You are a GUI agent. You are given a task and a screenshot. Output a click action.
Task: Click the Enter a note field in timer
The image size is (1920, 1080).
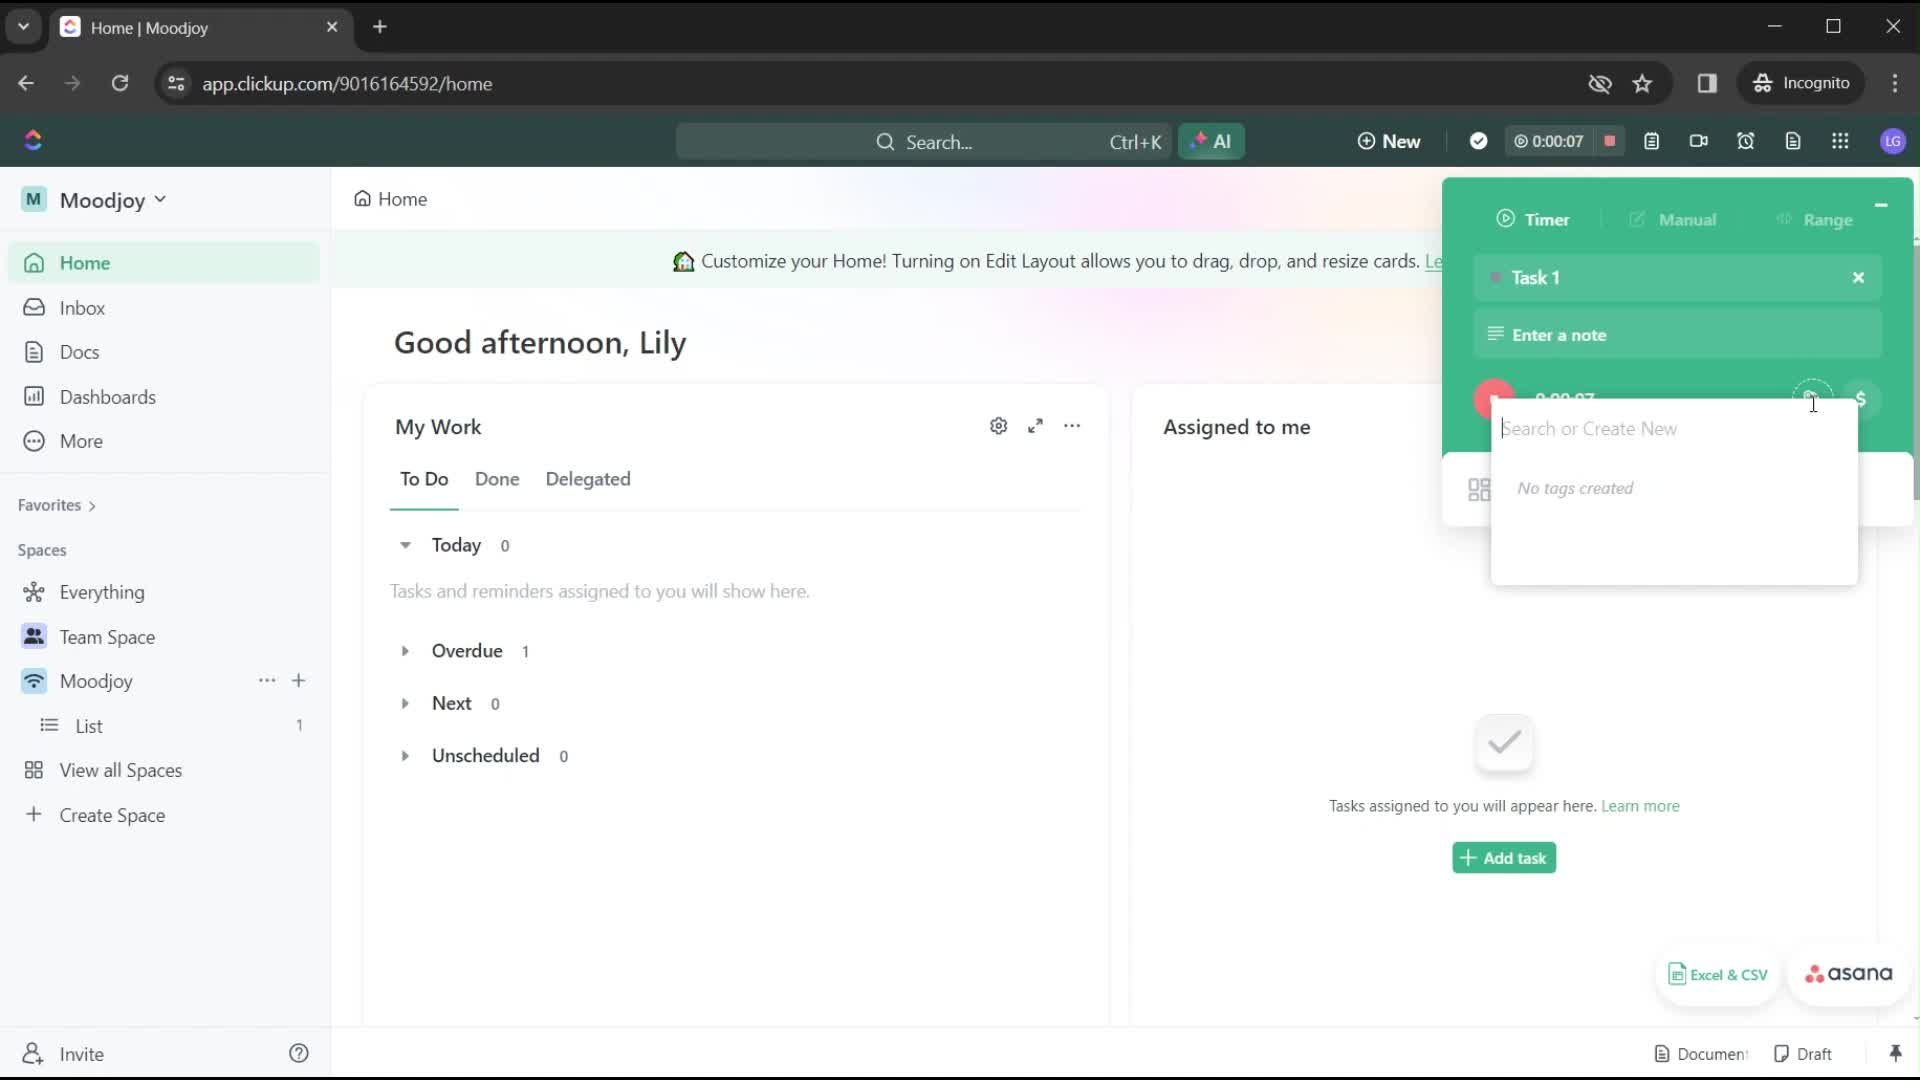pyautogui.click(x=1677, y=335)
